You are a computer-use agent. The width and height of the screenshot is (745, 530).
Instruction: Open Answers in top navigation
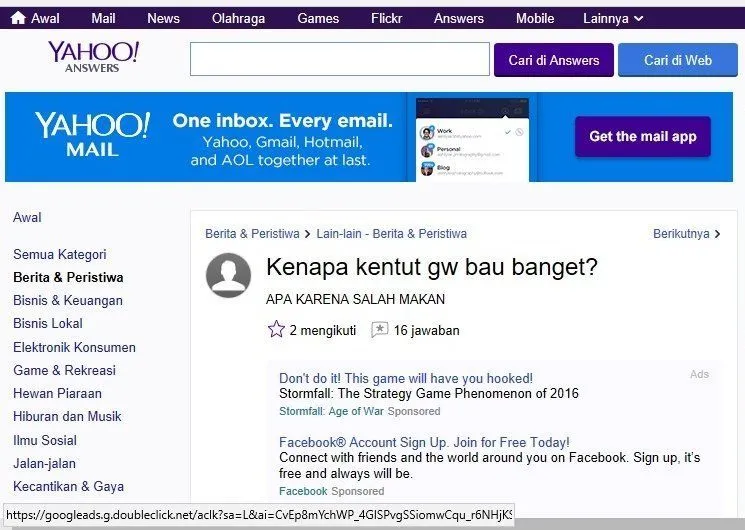point(458,19)
